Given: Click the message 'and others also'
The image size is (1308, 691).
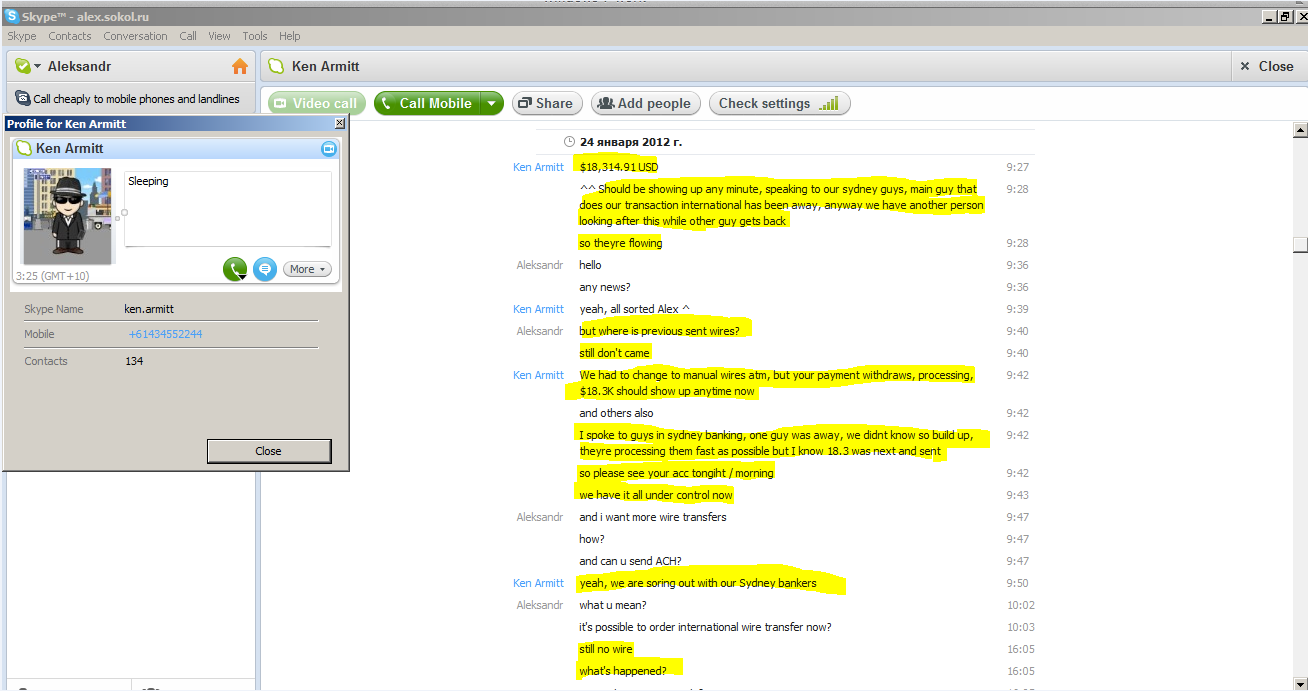Looking at the screenshot, I should pos(616,413).
